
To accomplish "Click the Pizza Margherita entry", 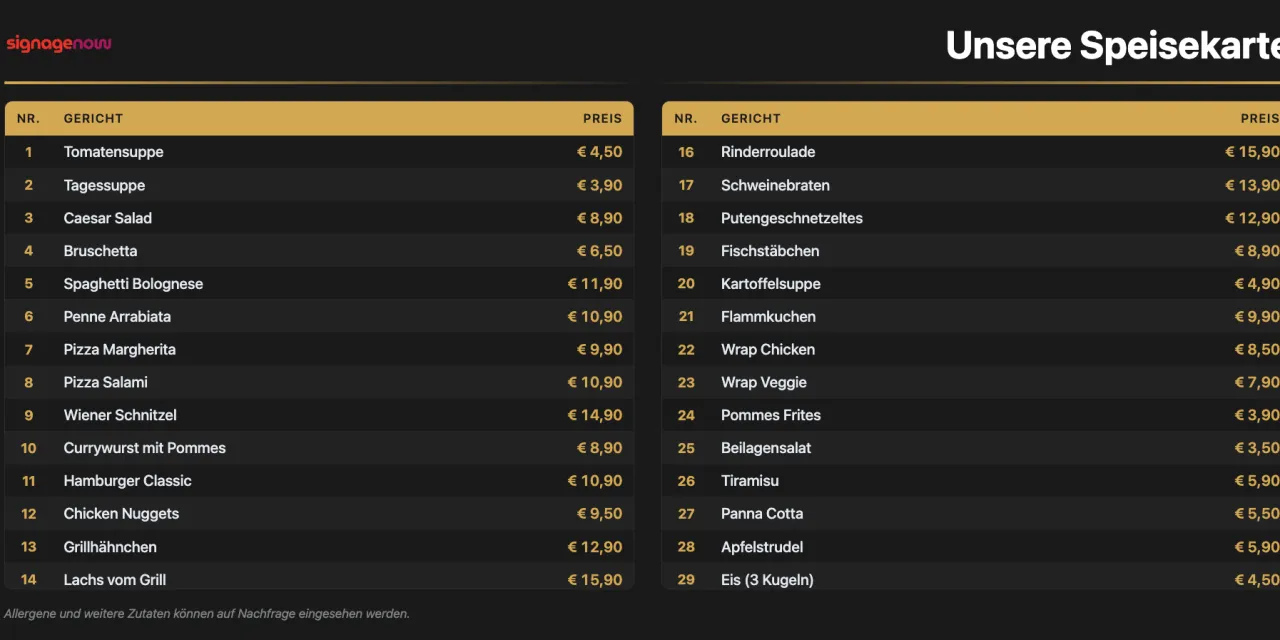I will coord(319,349).
